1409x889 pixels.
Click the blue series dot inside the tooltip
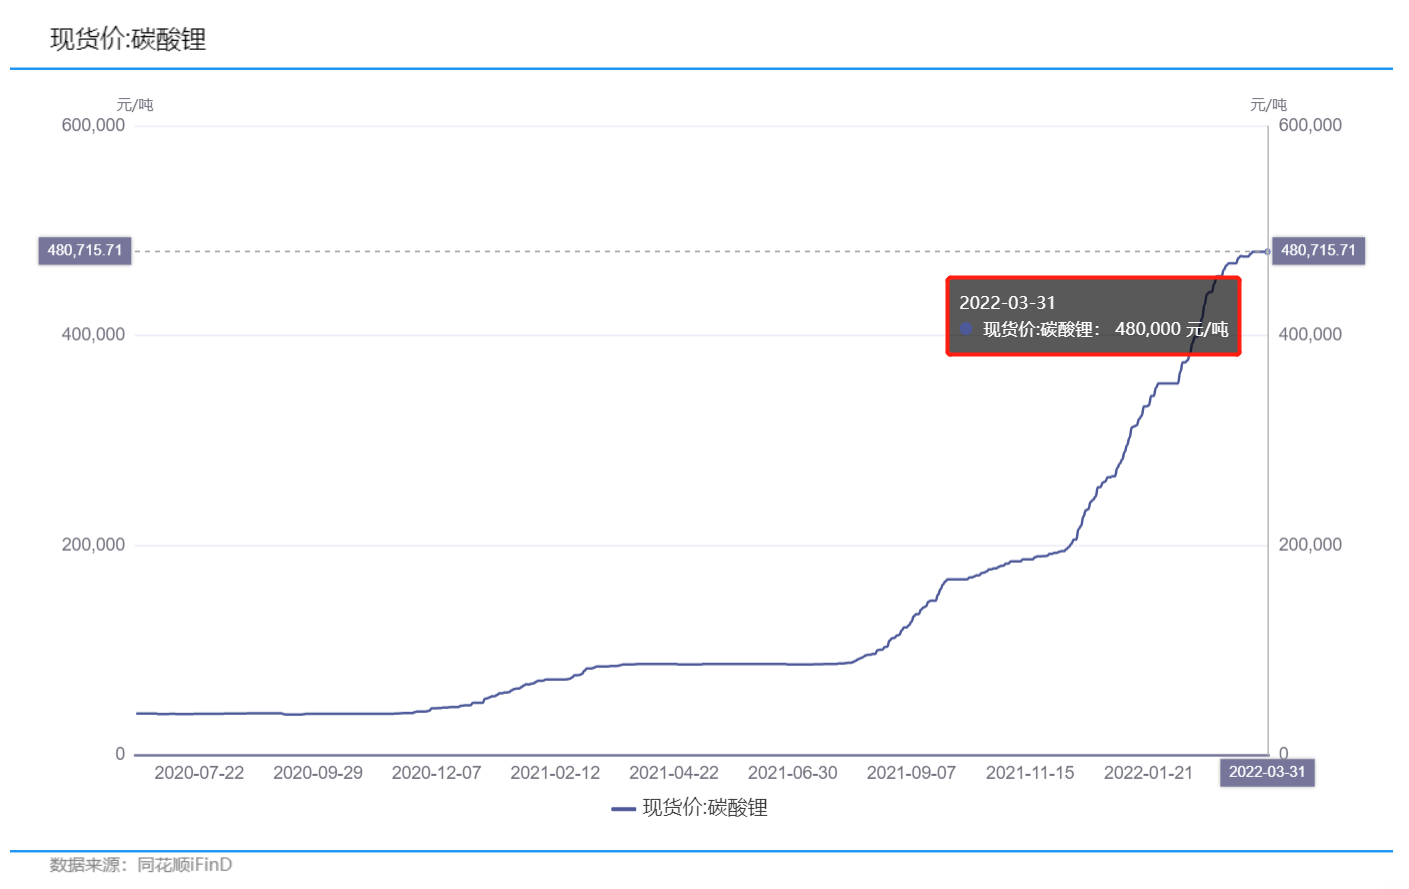966,329
